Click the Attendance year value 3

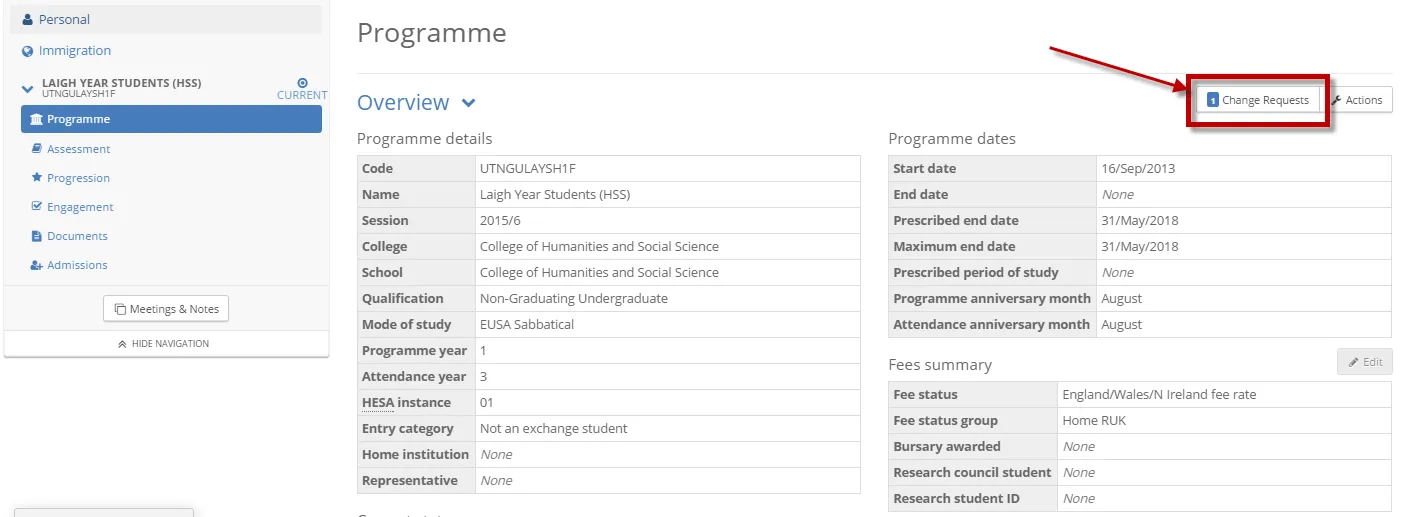pyautogui.click(x=483, y=377)
